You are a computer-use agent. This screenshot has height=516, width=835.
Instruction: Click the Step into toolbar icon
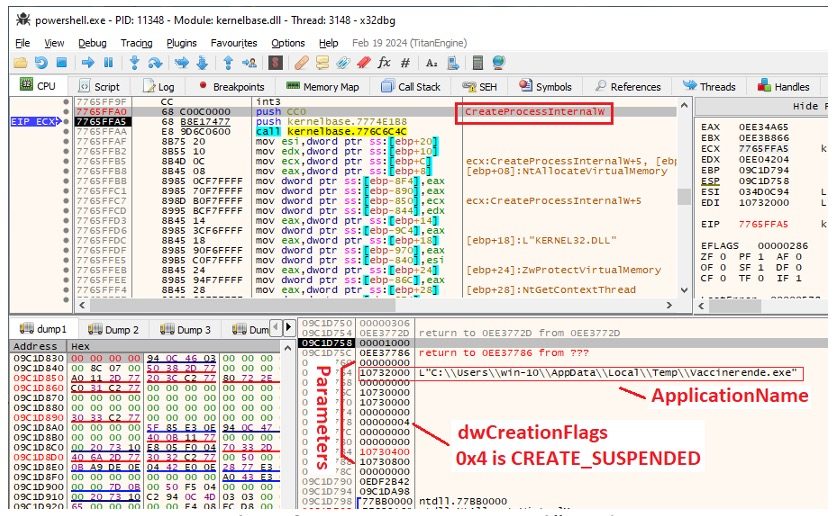pos(133,63)
